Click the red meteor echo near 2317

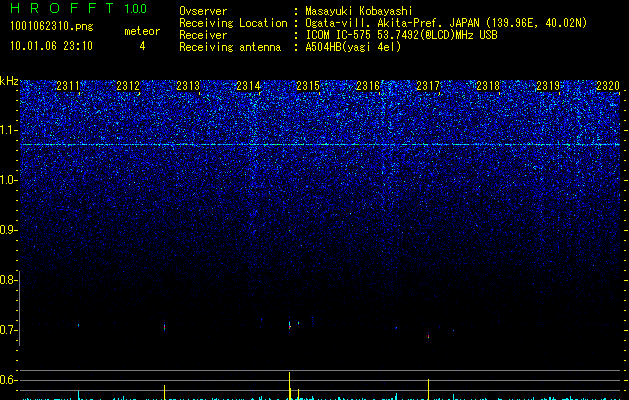pos(428,336)
